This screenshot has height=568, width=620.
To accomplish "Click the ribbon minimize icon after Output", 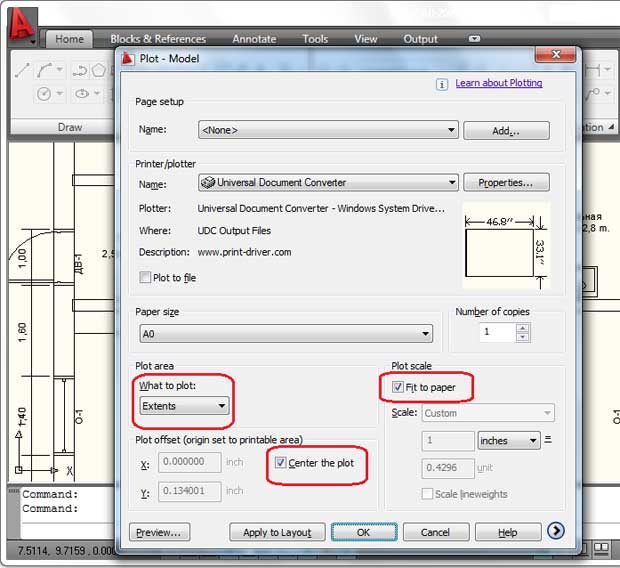I will click(474, 38).
